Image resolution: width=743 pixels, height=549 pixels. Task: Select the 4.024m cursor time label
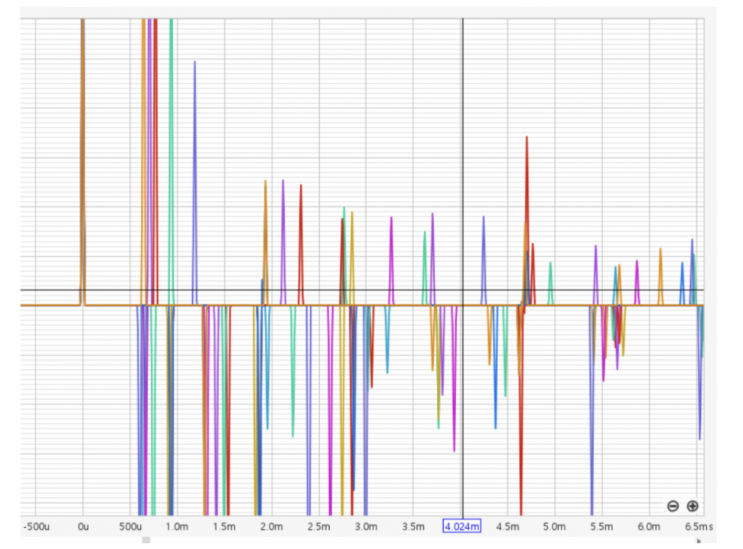(x=462, y=526)
